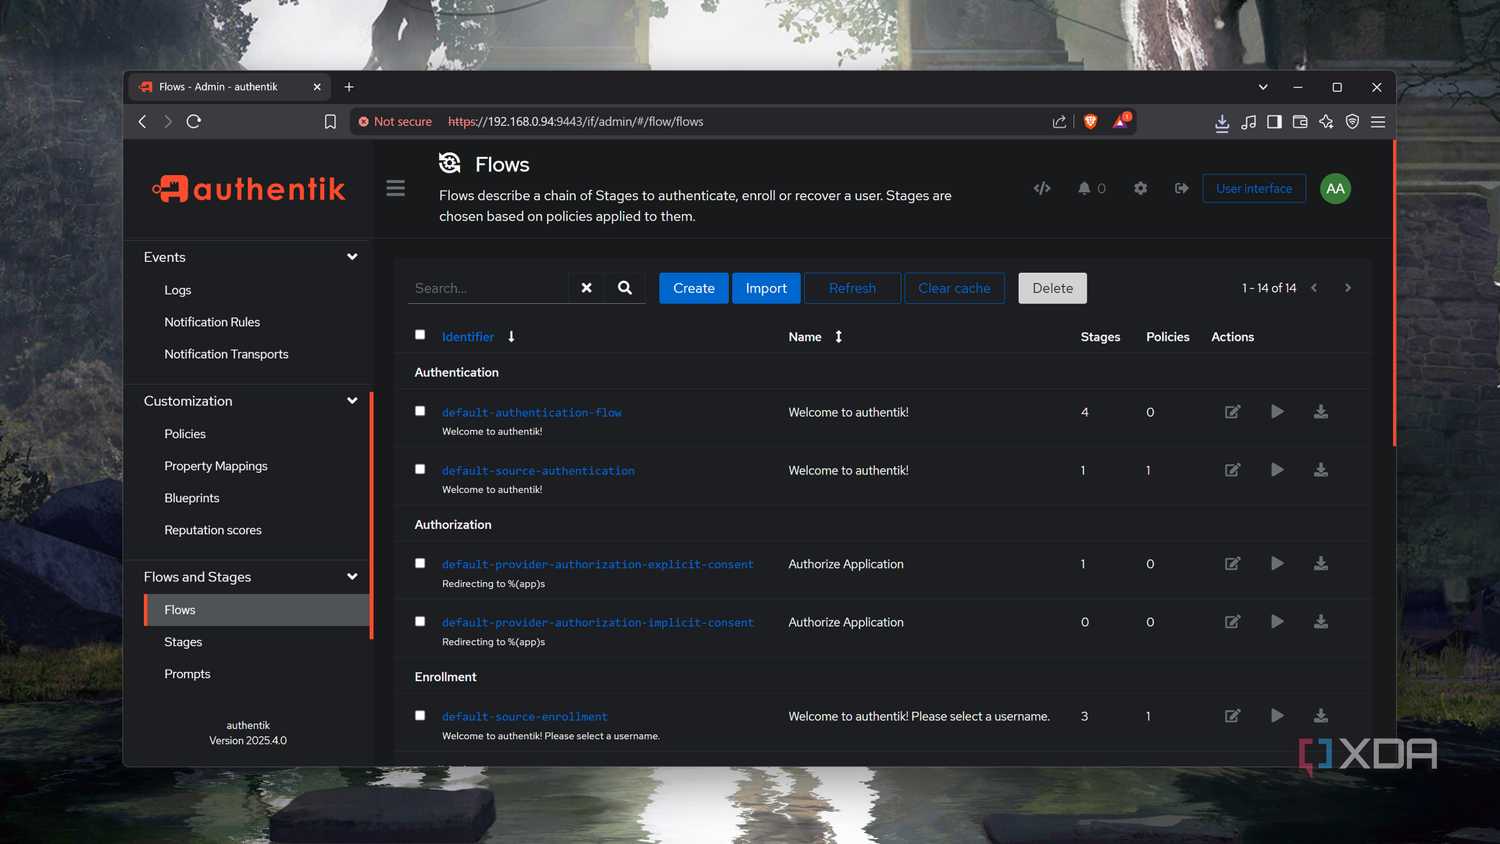Collapse the Events sidebar section
Screen dimensions: 1500x844
[352, 257]
